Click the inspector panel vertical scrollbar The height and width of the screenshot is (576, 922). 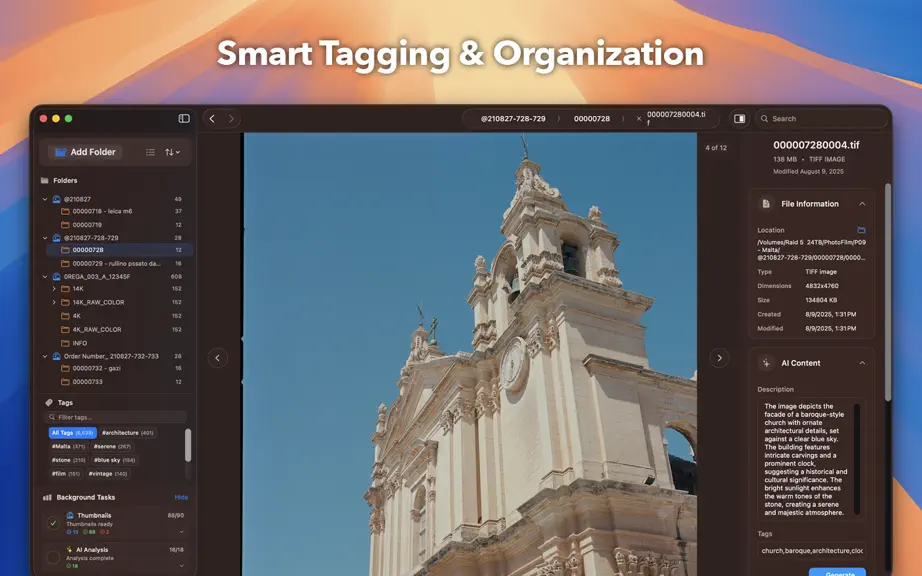click(888, 292)
